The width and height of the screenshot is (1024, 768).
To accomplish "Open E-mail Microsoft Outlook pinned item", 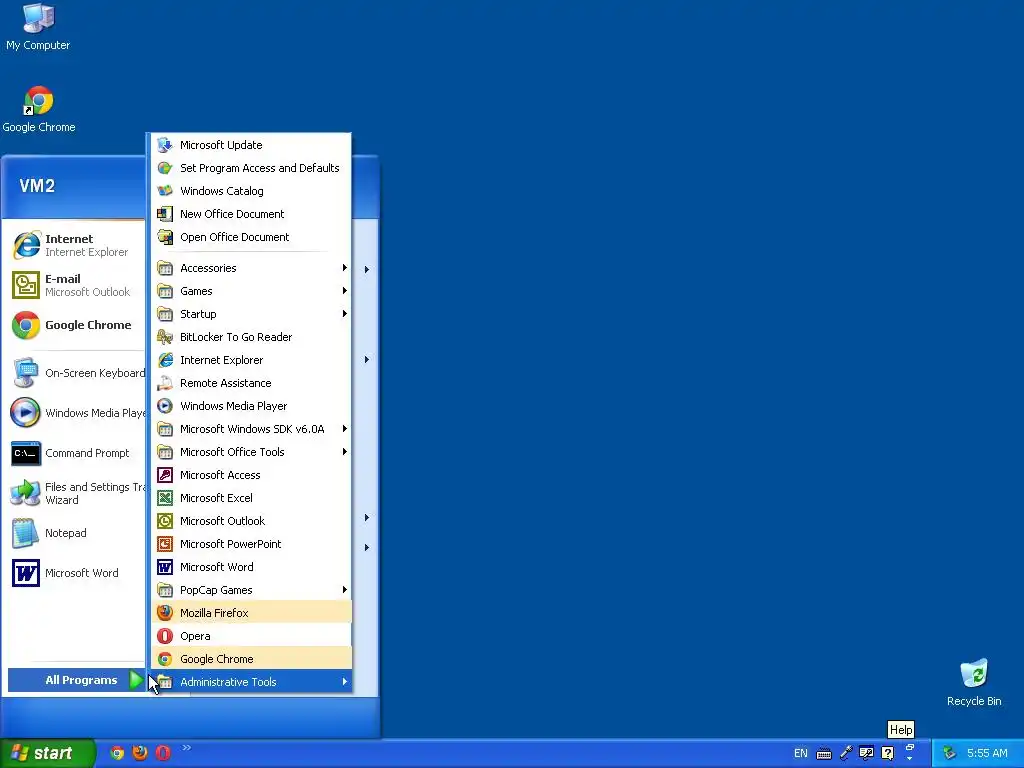I will tap(77, 285).
